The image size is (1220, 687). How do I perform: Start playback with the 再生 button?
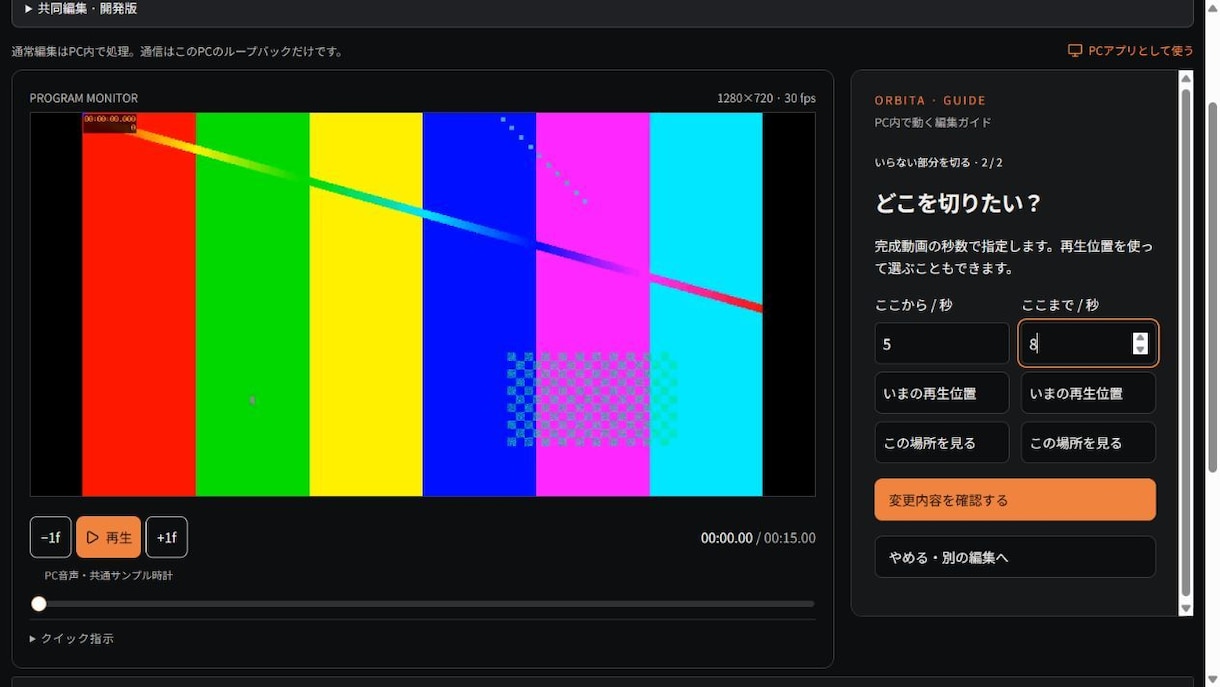click(x=109, y=537)
